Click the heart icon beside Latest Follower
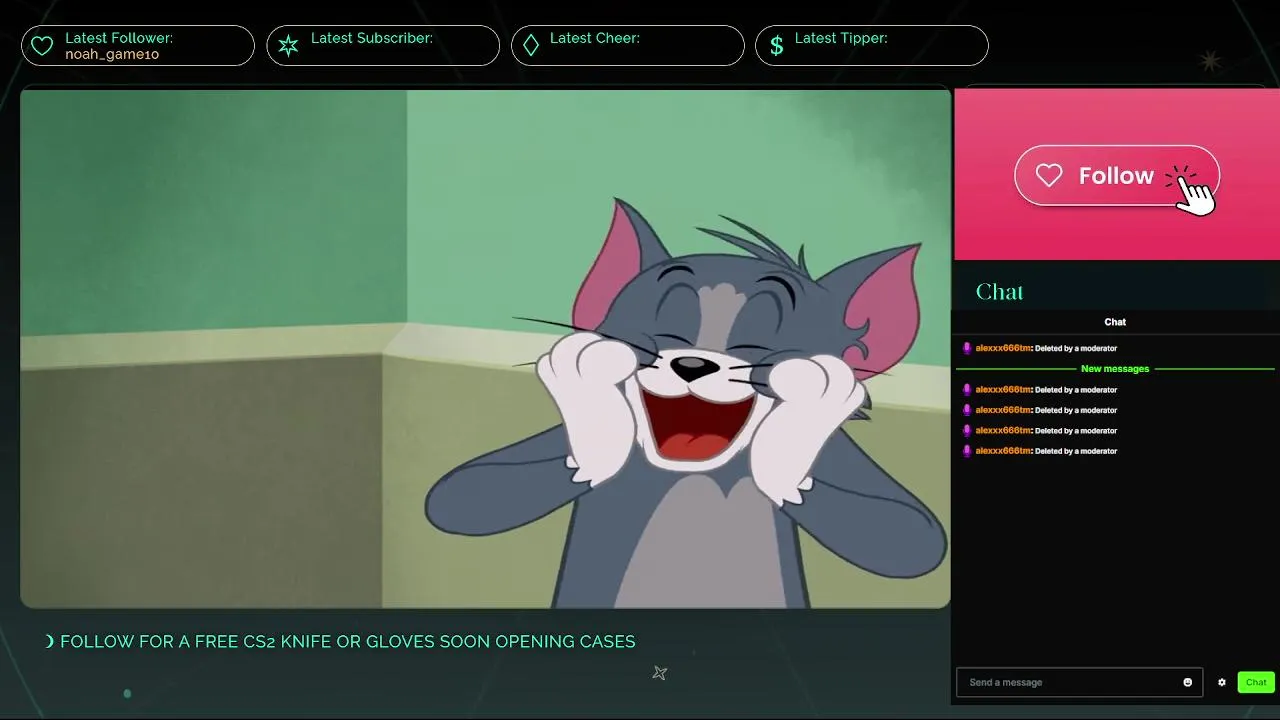Image resolution: width=1280 pixels, height=720 pixels. (42, 46)
